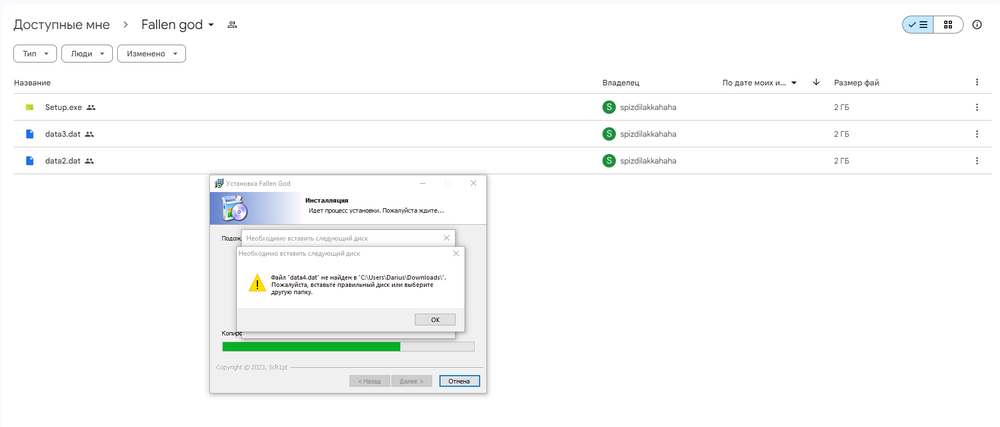Click the installer CD box icon

click(235, 208)
